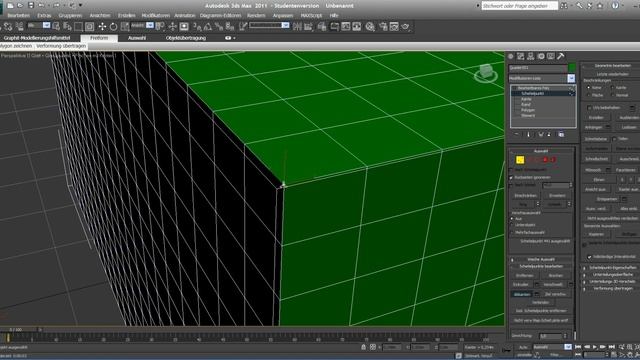This screenshot has width=640, height=360.
Task: Click the Redo arrow in title bar
Action: 57,5
